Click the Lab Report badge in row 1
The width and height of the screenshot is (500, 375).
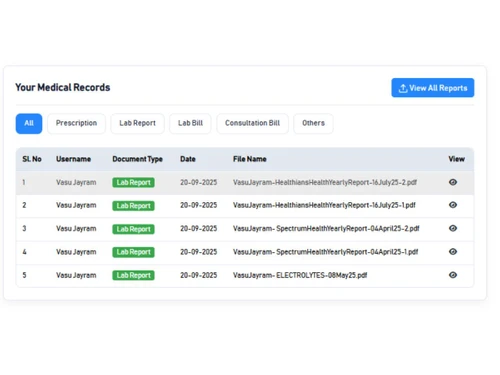pos(133,182)
